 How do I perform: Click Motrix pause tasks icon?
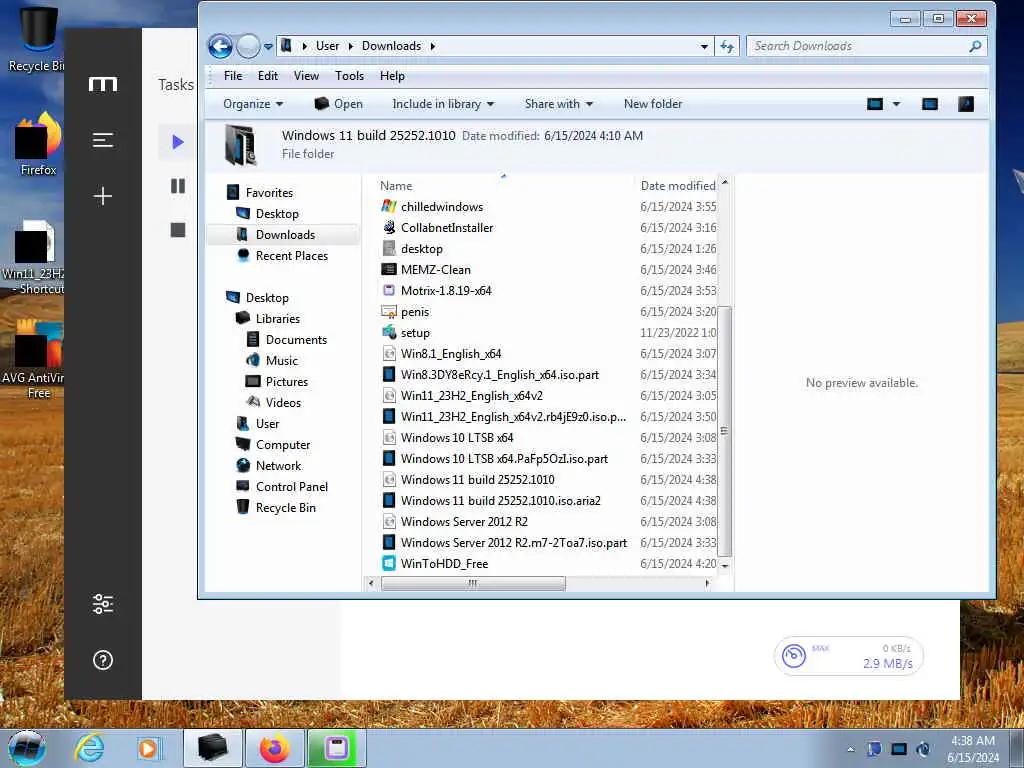(178, 186)
